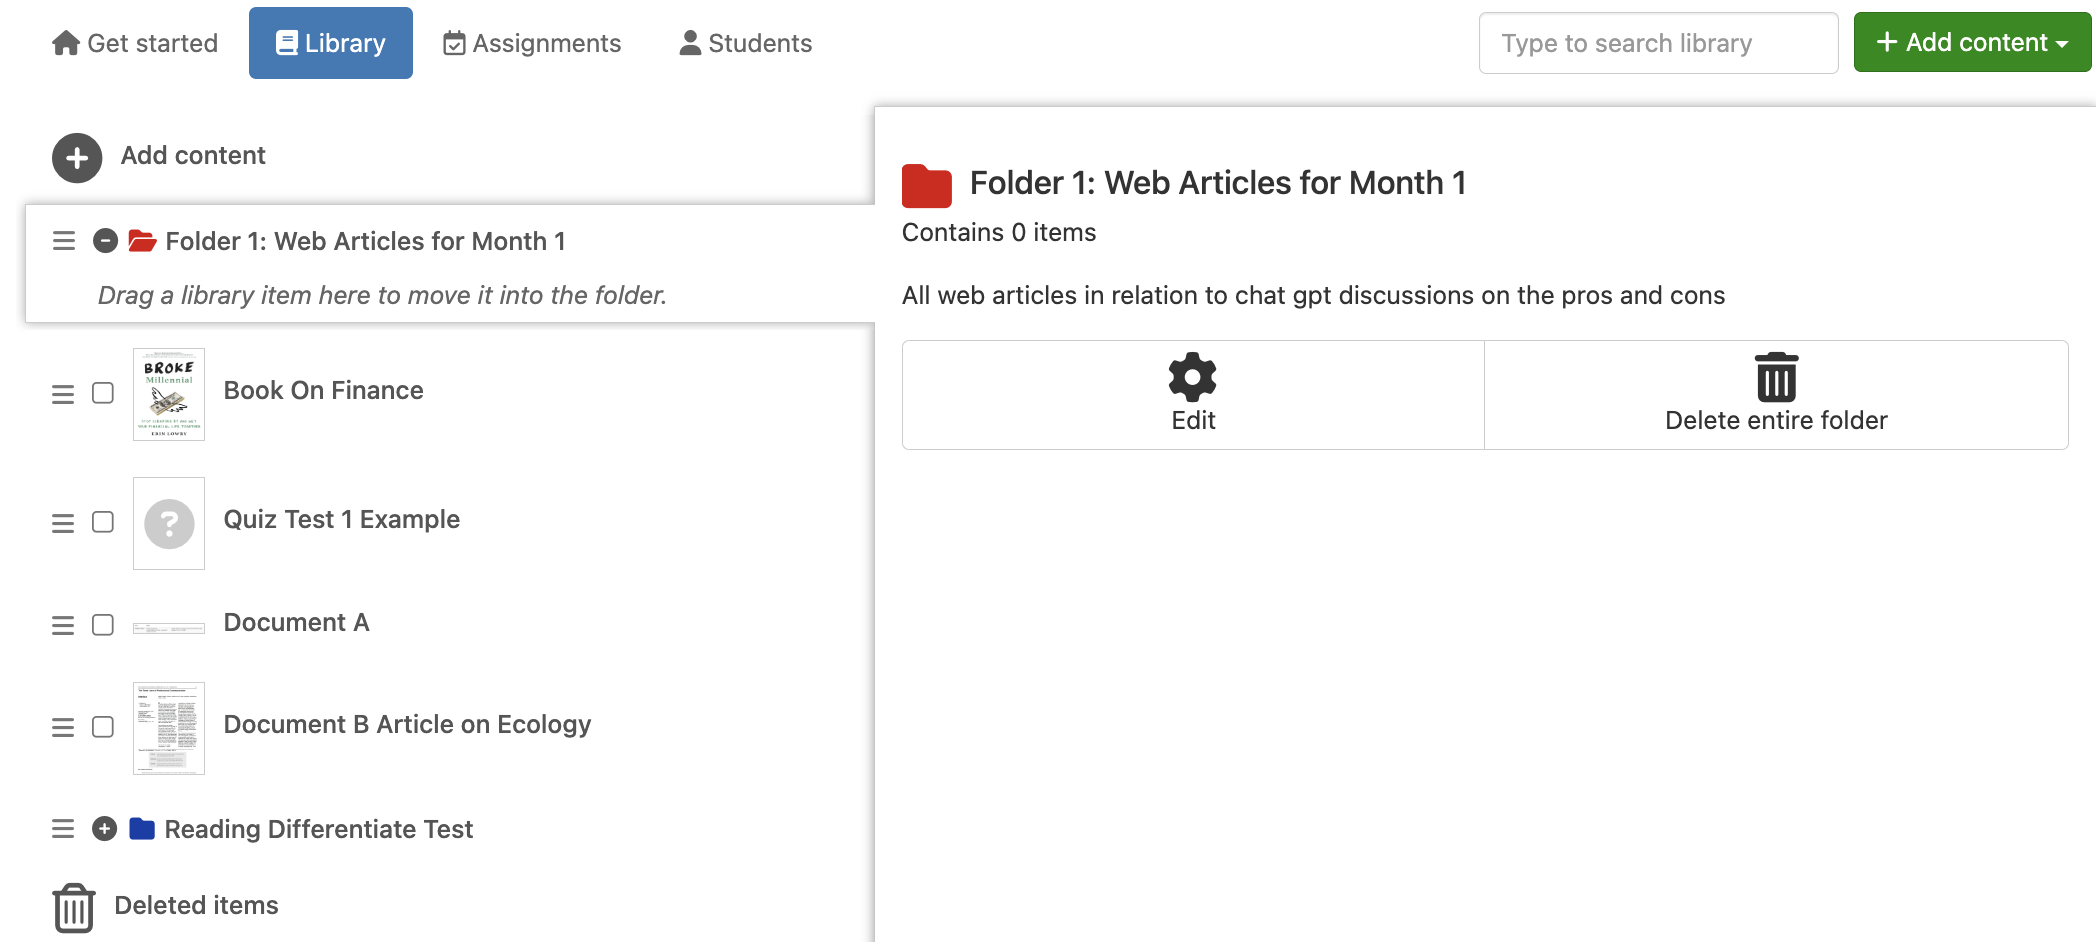
Task: Expand the Reading Differentiate Test folder
Action: [105, 829]
